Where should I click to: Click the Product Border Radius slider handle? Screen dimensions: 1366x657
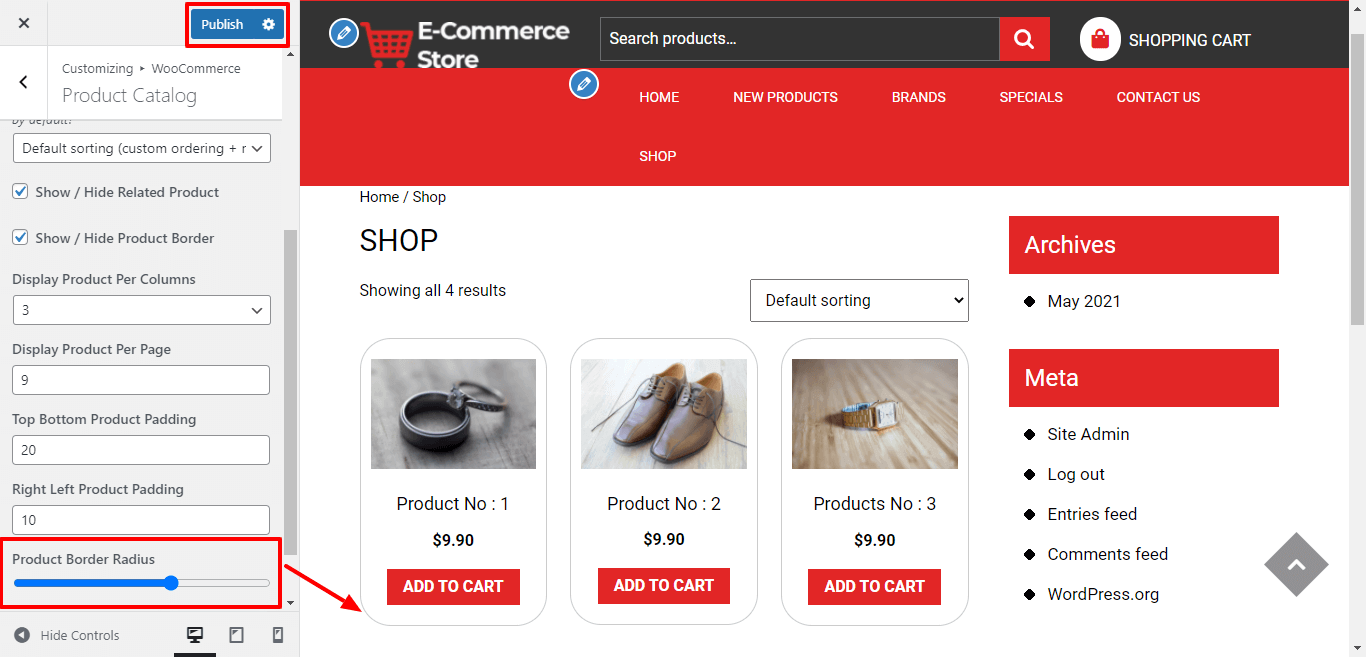170,583
